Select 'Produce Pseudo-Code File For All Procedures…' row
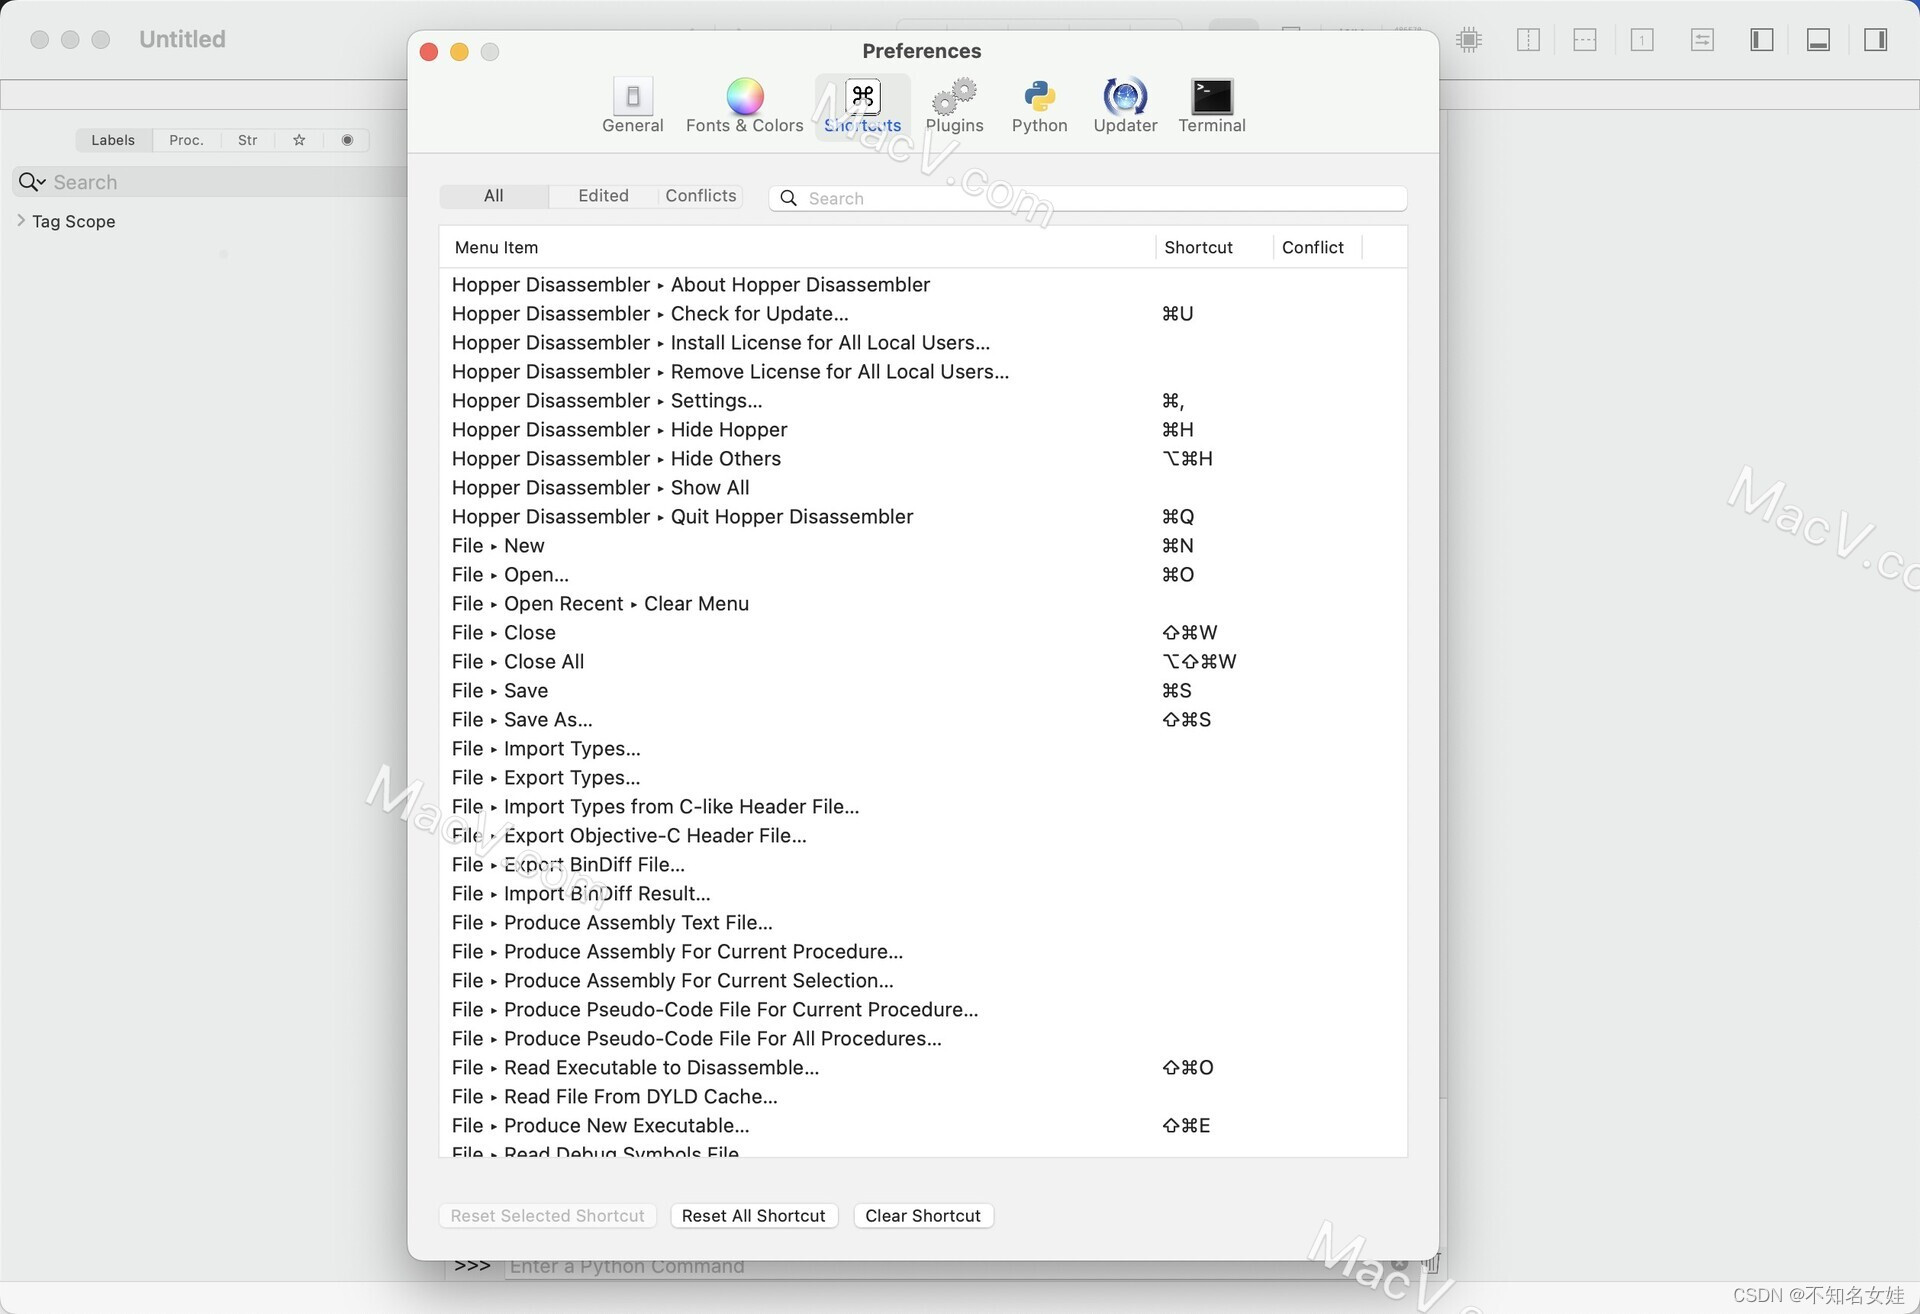 pyautogui.click(x=923, y=1039)
